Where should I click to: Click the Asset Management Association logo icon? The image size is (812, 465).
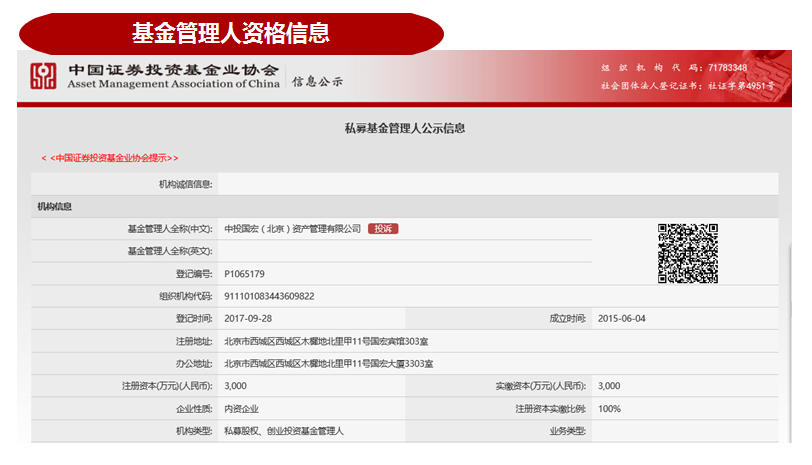click(x=43, y=76)
